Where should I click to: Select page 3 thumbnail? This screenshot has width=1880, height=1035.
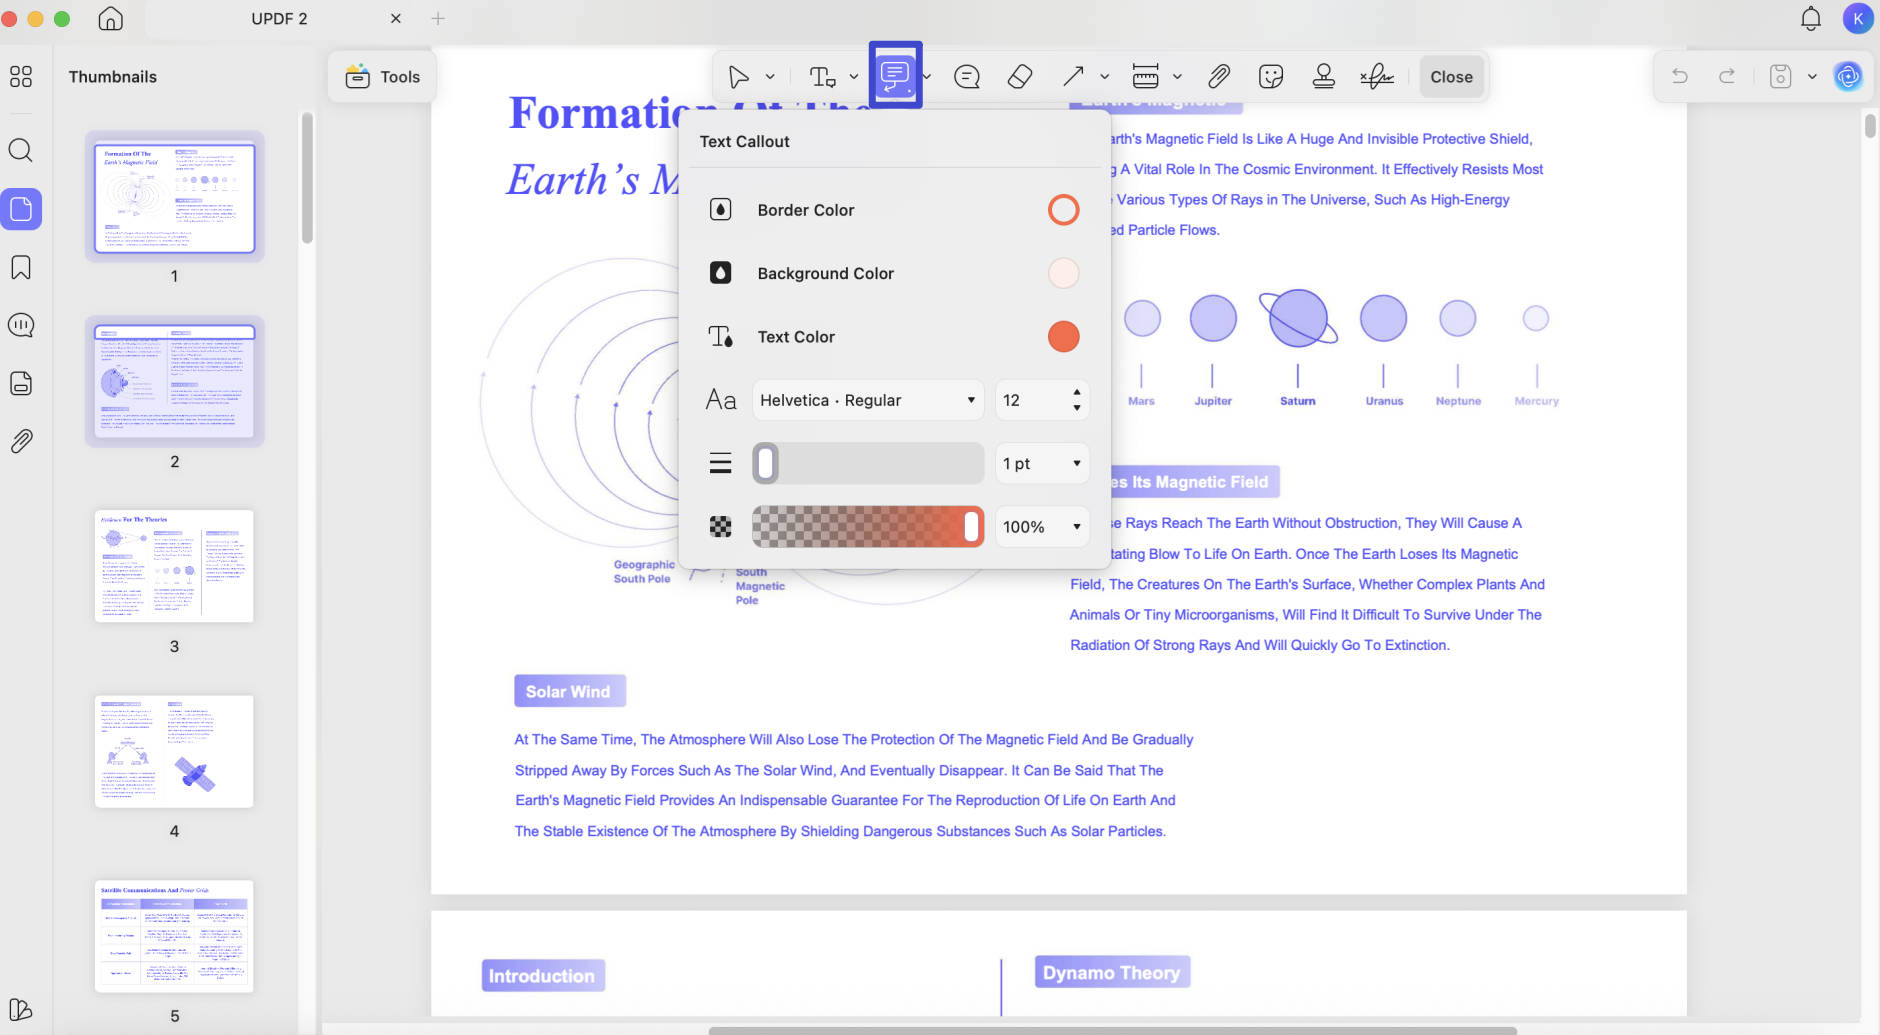pos(174,566)
